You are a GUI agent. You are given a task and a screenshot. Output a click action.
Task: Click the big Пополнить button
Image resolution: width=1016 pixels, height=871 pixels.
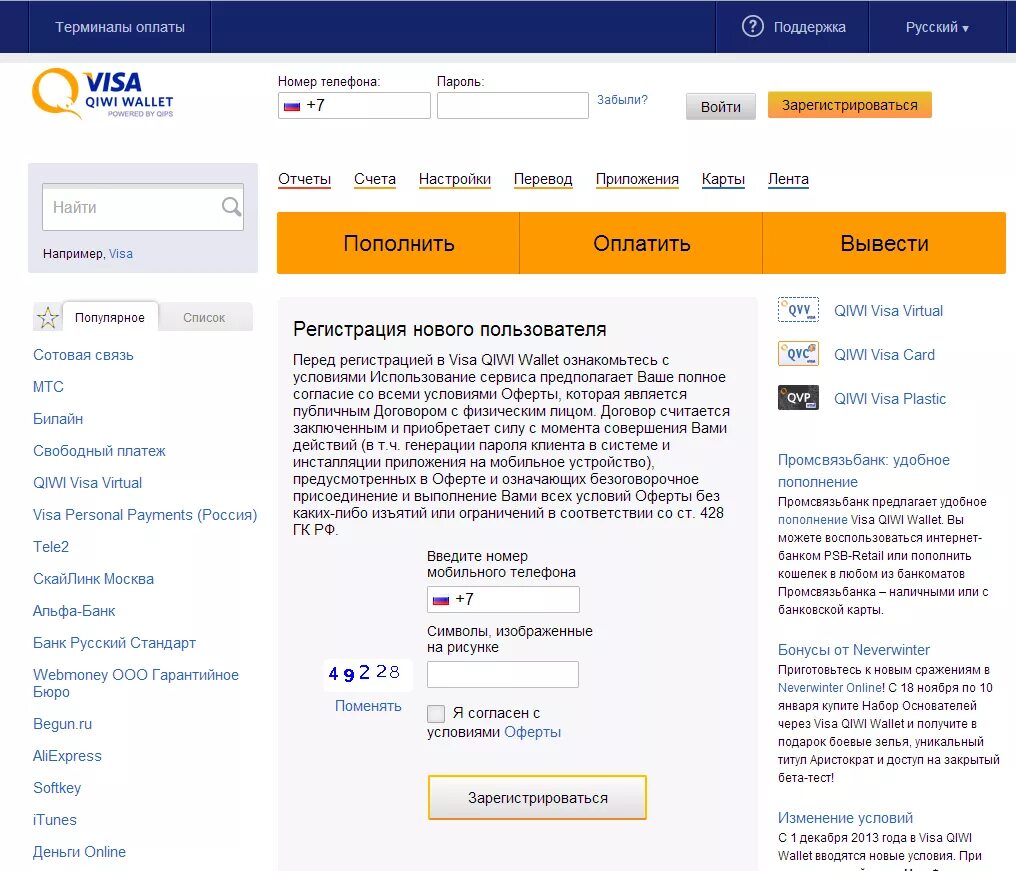(398, 243)
